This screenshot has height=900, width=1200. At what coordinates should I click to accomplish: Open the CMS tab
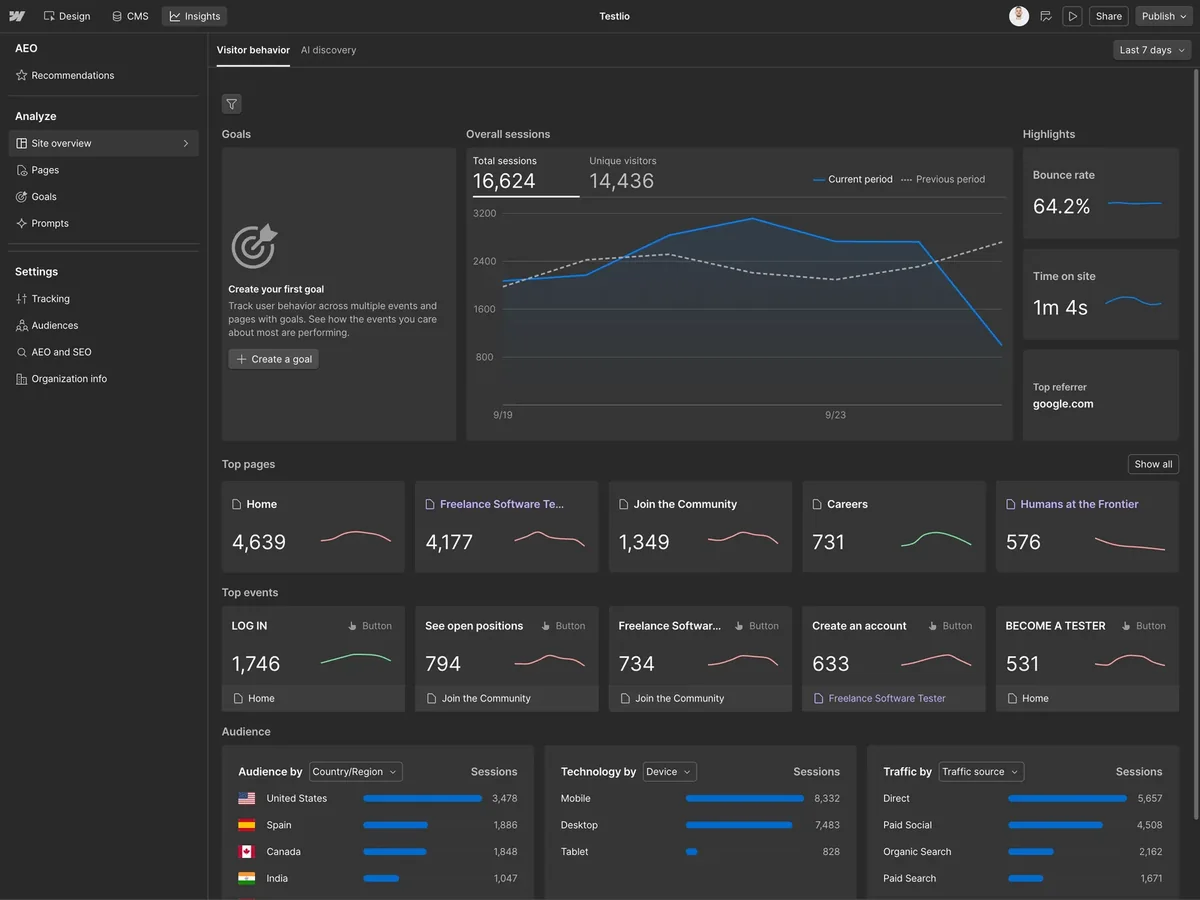click(130, 16)
